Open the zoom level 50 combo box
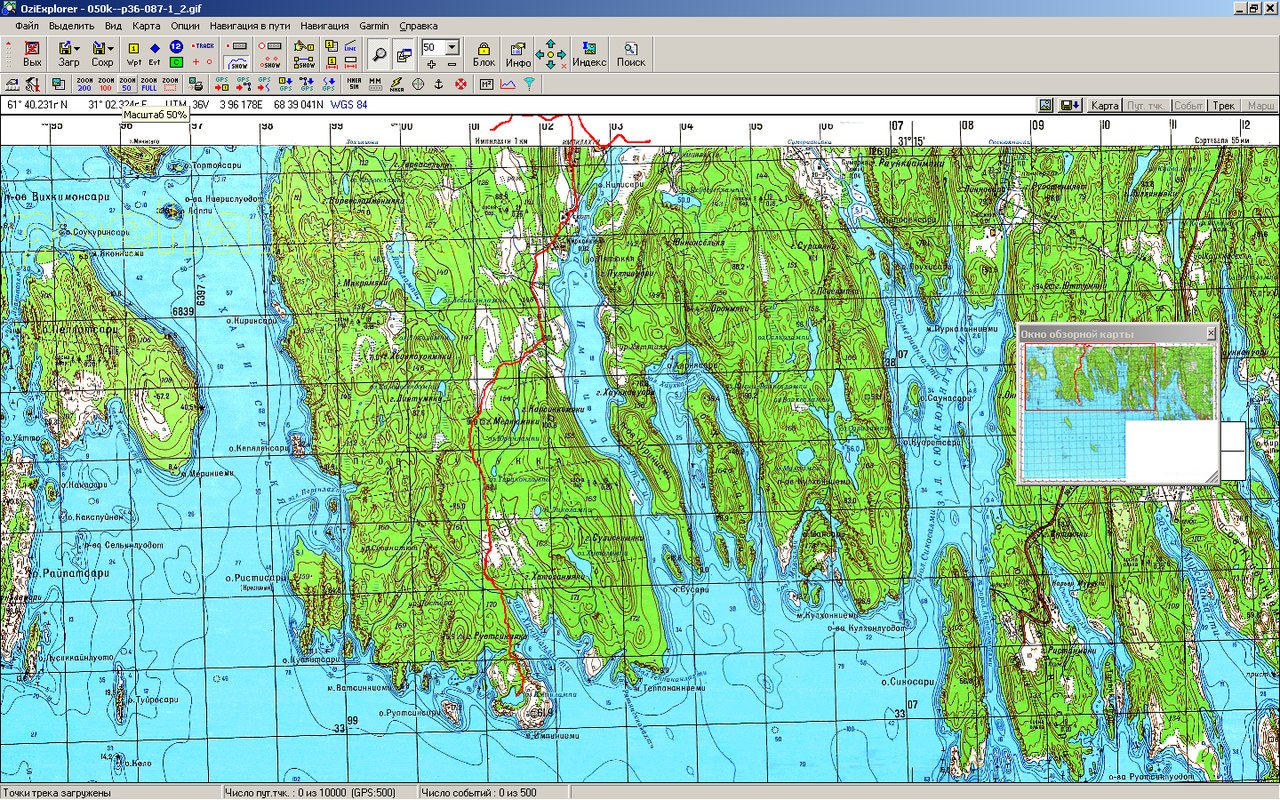This screenshot has height=800, width=1280. (x=440, y=47)
